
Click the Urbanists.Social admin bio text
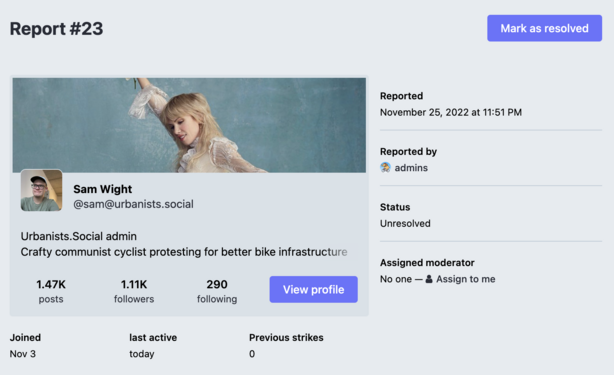click(x=79, y=236)
